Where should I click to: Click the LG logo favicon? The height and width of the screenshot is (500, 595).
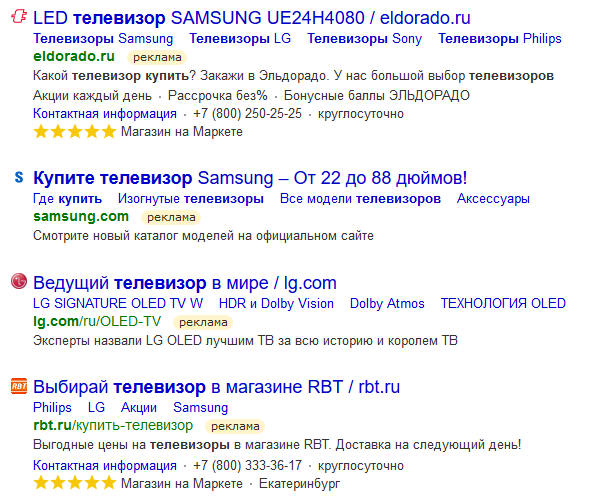pos(19,281)
